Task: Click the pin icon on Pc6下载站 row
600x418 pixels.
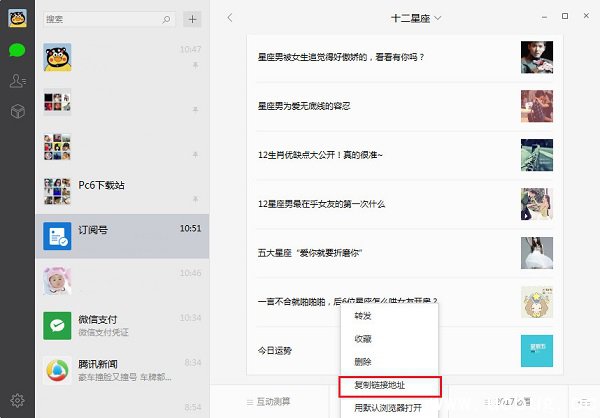Action: click(196, 199)
